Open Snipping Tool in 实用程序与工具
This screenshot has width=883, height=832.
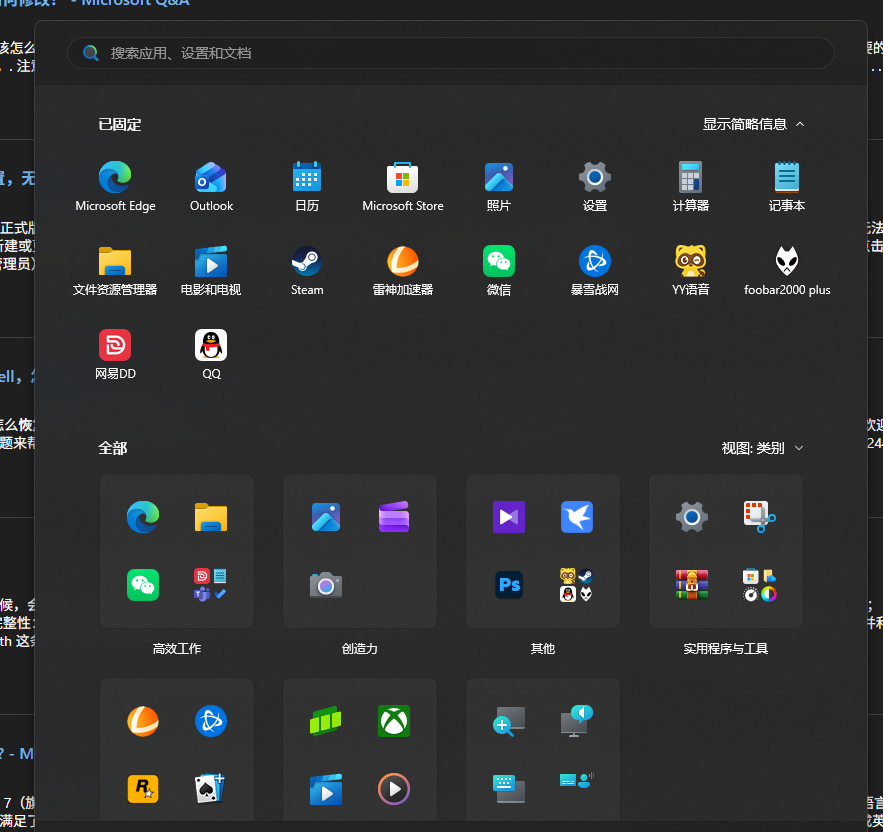click(x=760, y=517)
